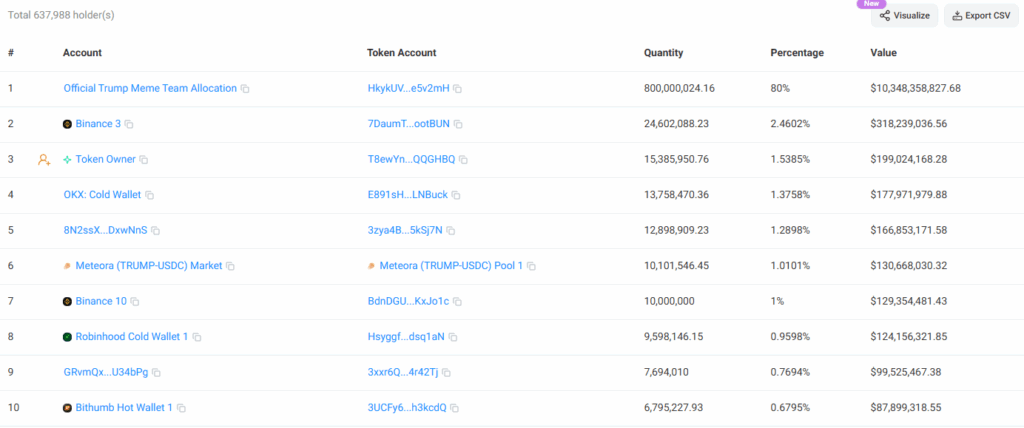Click the Account column header
Image resolution: width=1024 pixels, height=428 pixels.
pos(82,53)
